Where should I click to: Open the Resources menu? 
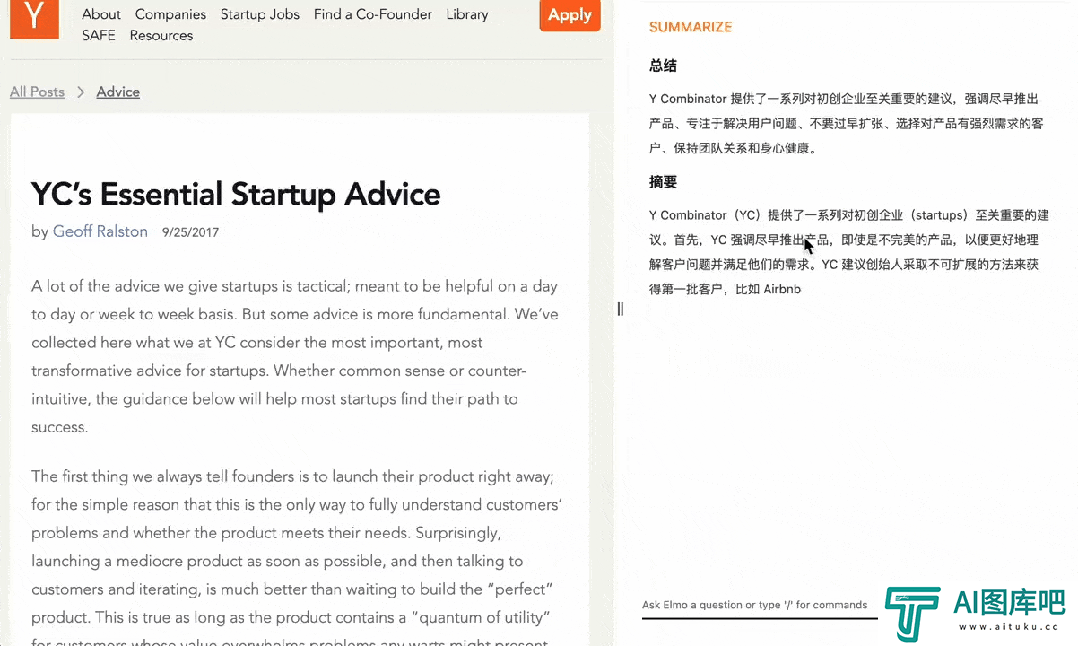click(162, 35)
